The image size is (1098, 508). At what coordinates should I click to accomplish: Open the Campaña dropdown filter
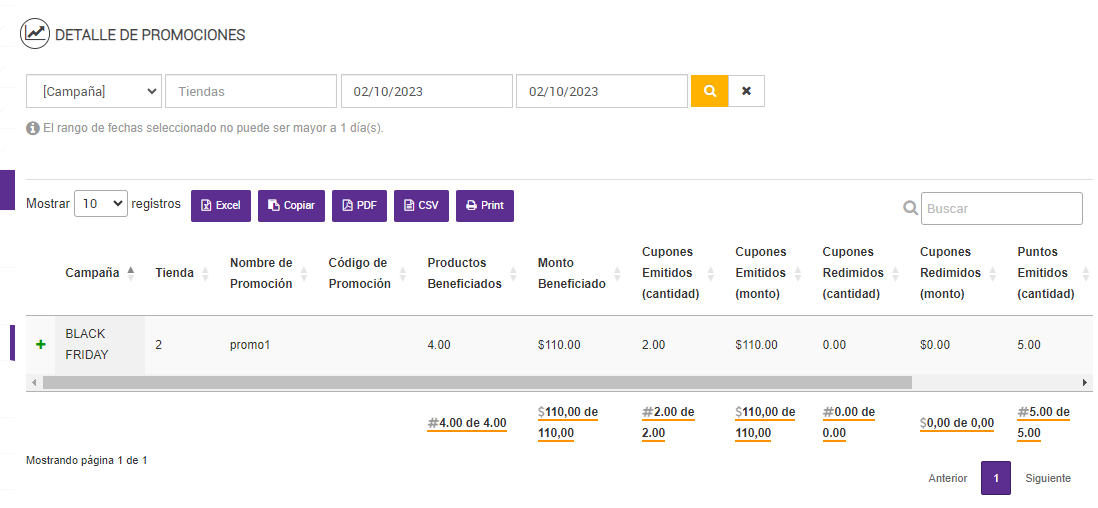point(95,91)
